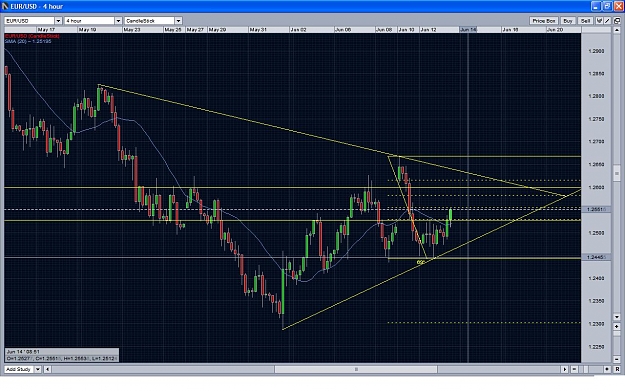Click the vertical scrollbar down arrow

pos(617,317)
